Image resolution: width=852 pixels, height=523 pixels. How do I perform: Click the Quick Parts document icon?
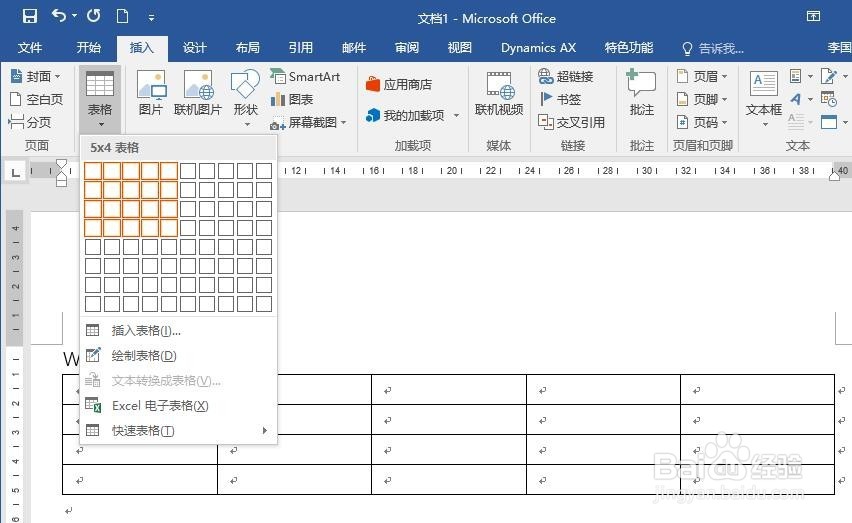click(x=797, y=76)
